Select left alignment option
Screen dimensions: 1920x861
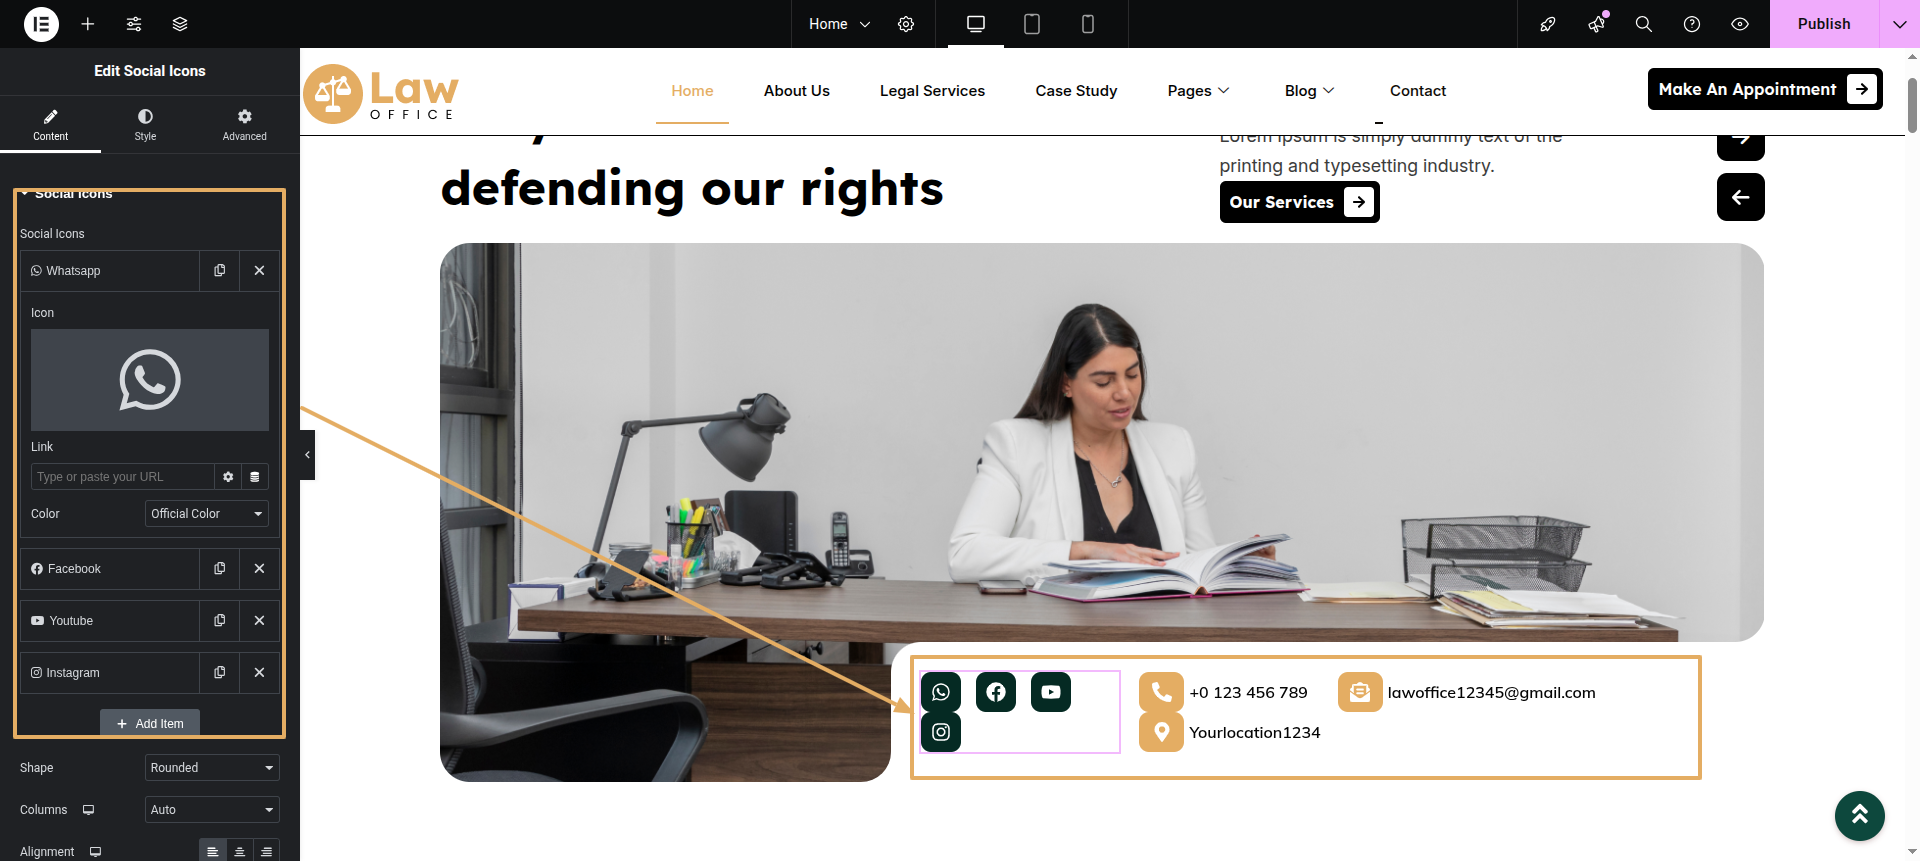(212, 852)
